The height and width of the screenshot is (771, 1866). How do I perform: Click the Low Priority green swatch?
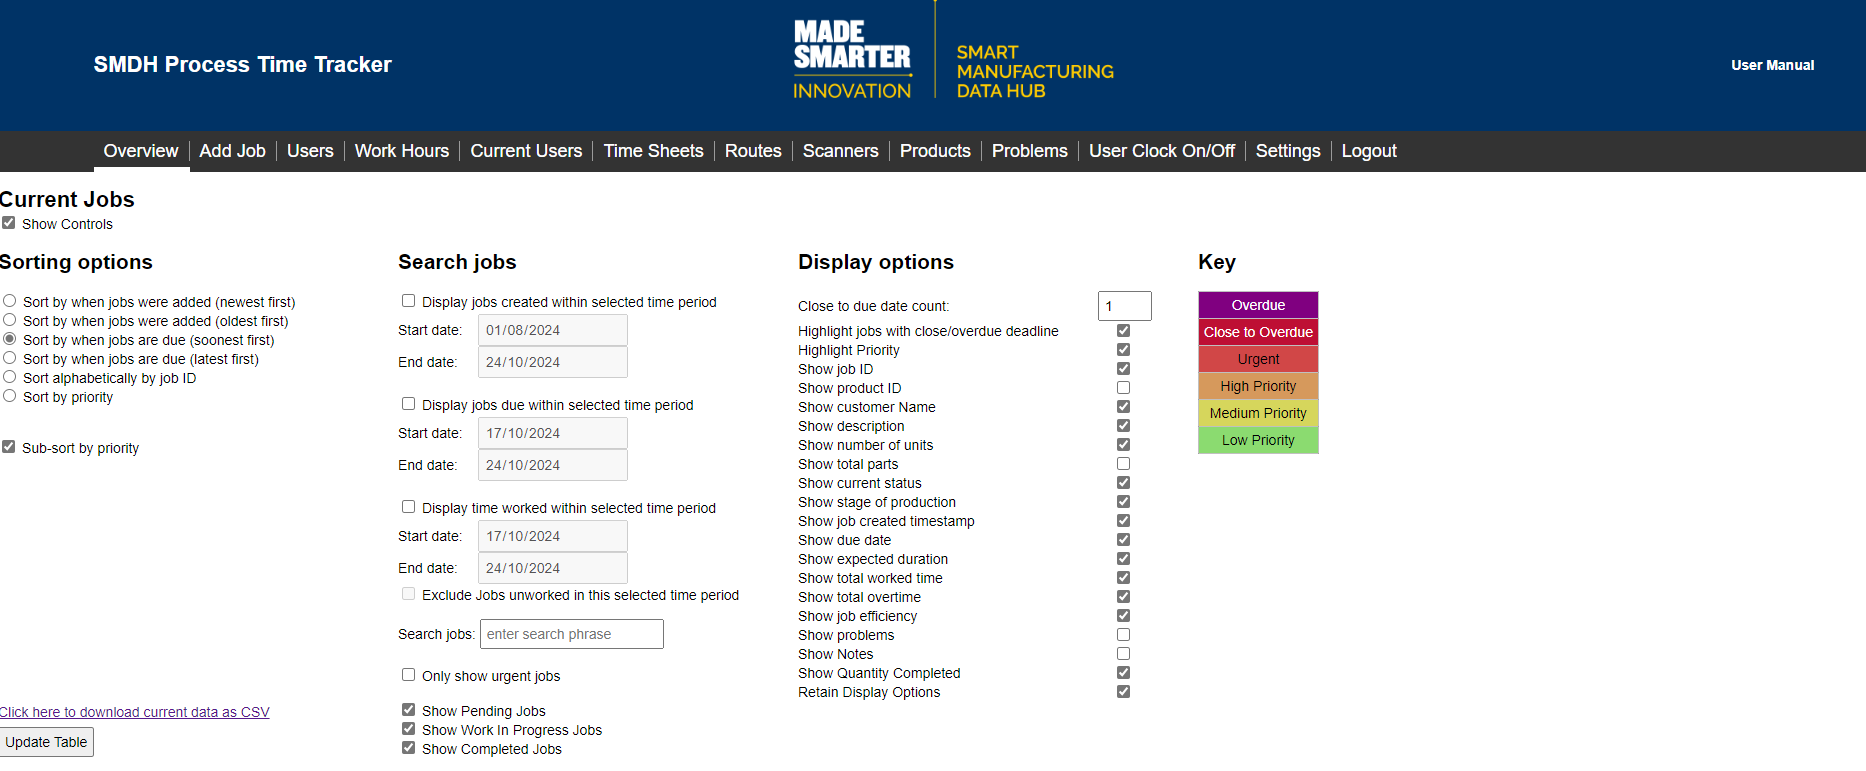[x=1258, y=440]
